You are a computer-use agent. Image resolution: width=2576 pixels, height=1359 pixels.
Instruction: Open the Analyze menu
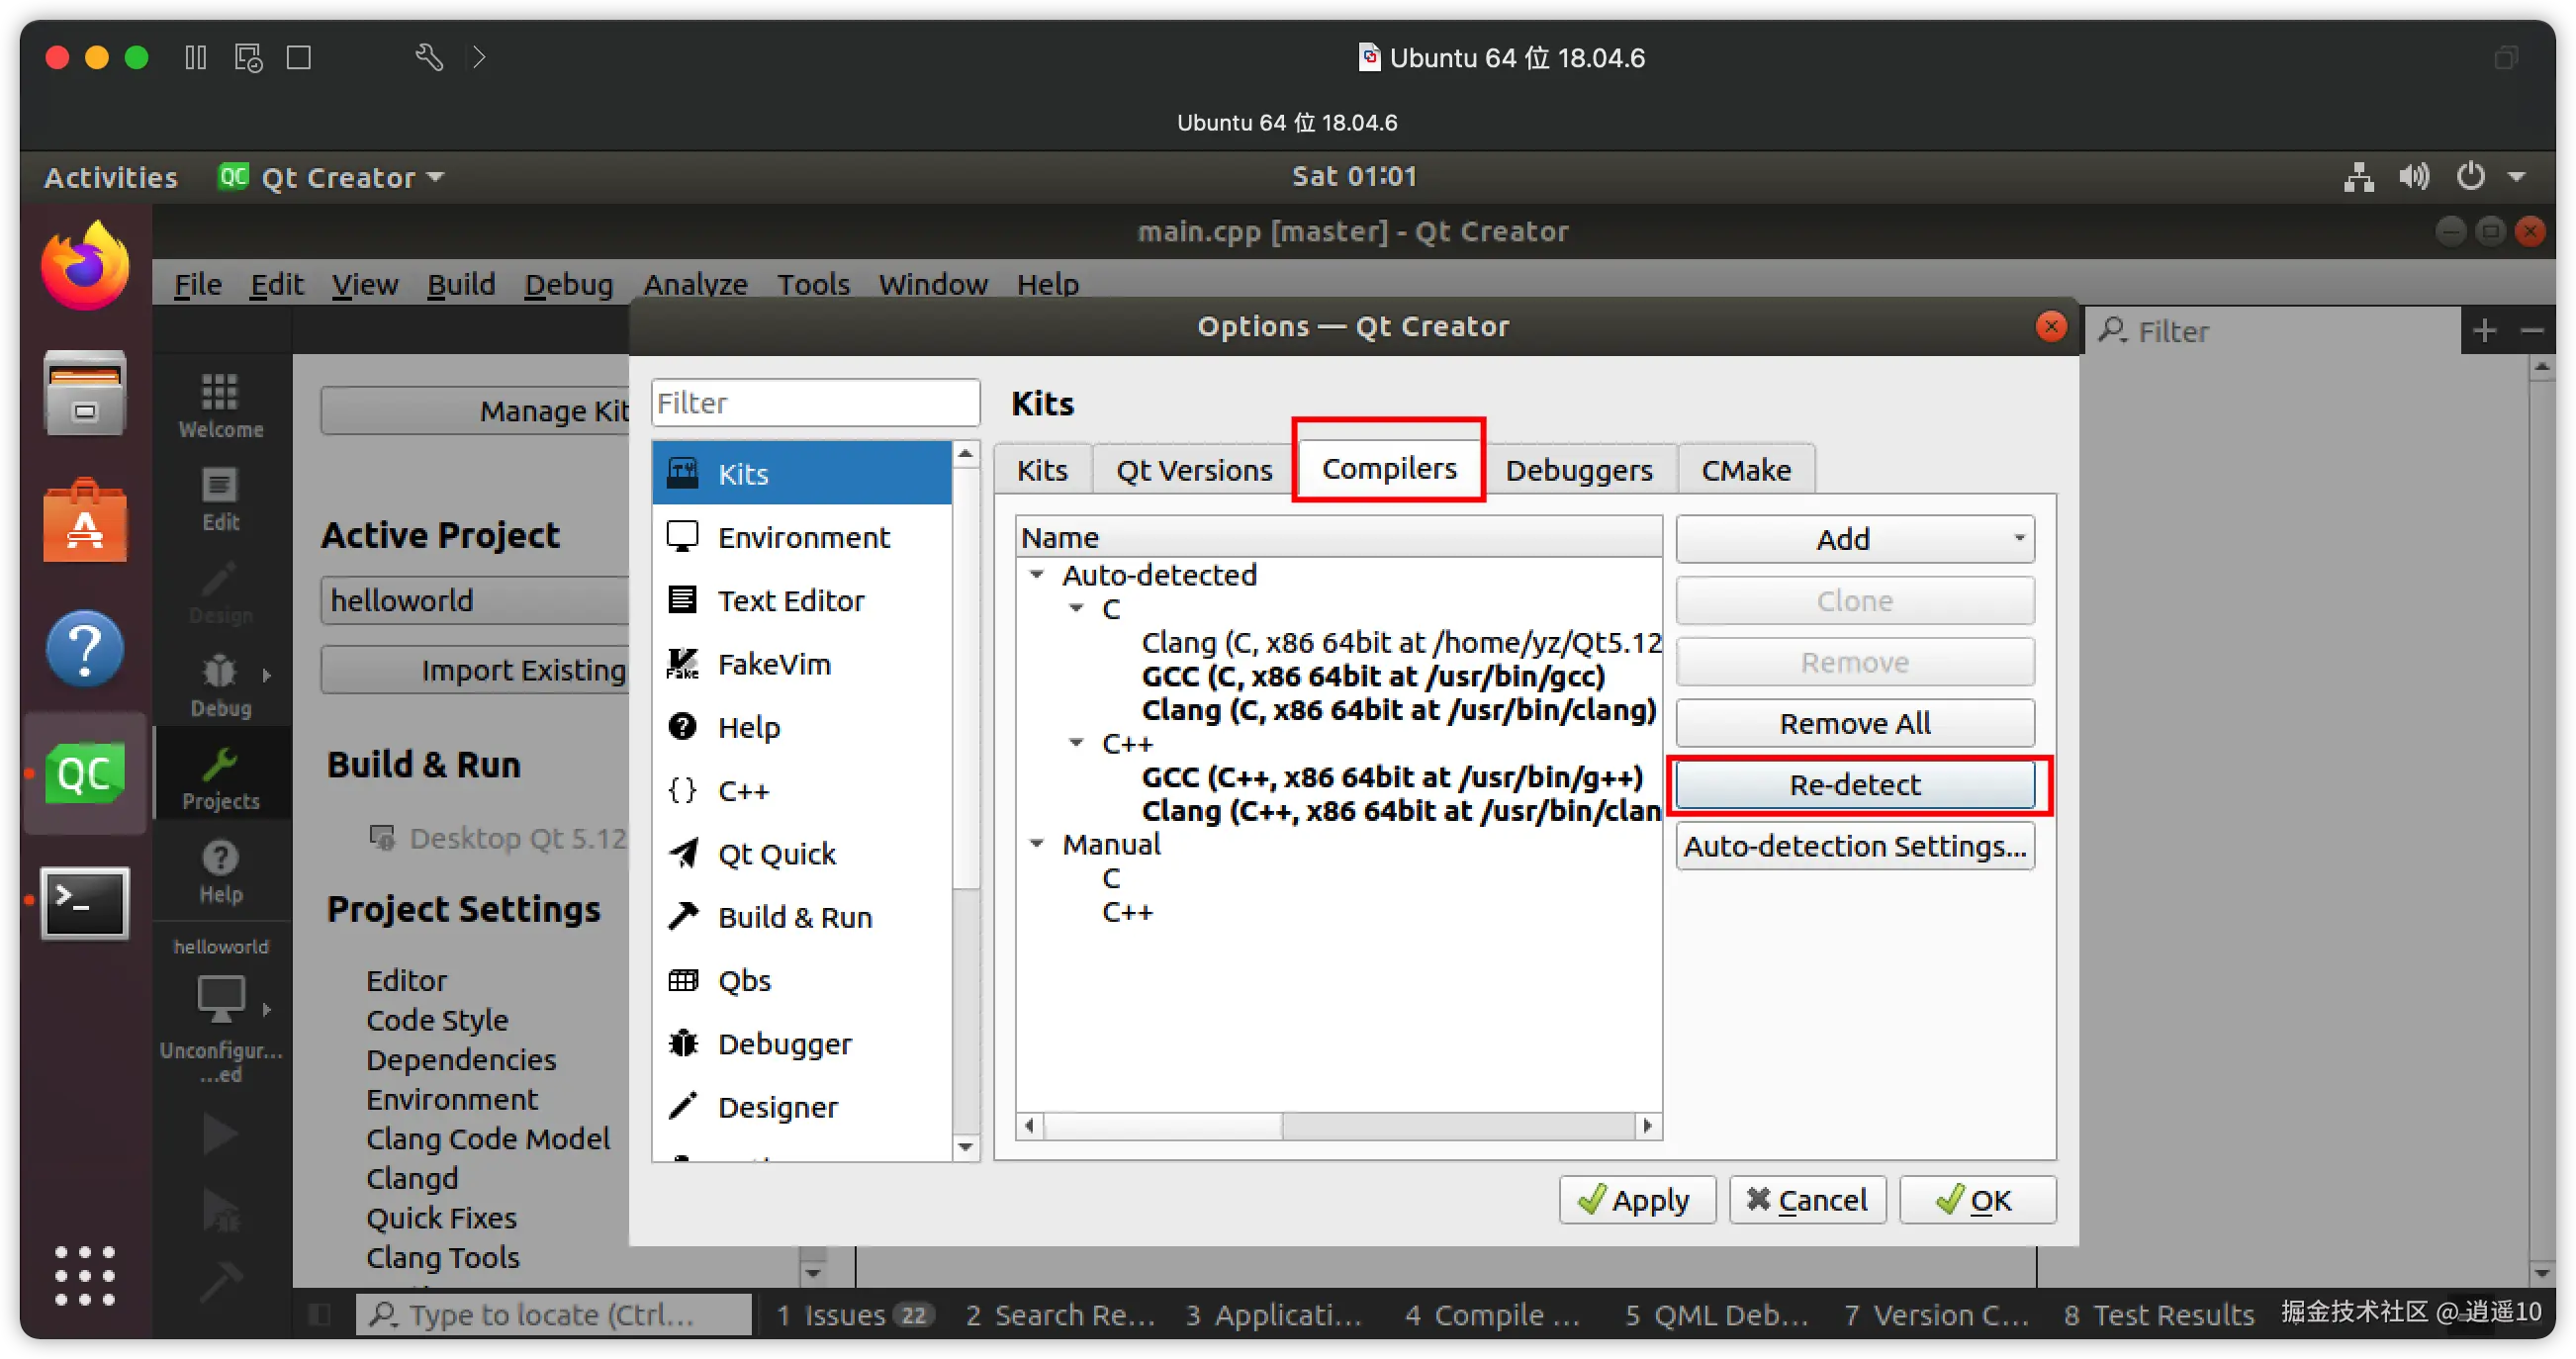(695, 284)
